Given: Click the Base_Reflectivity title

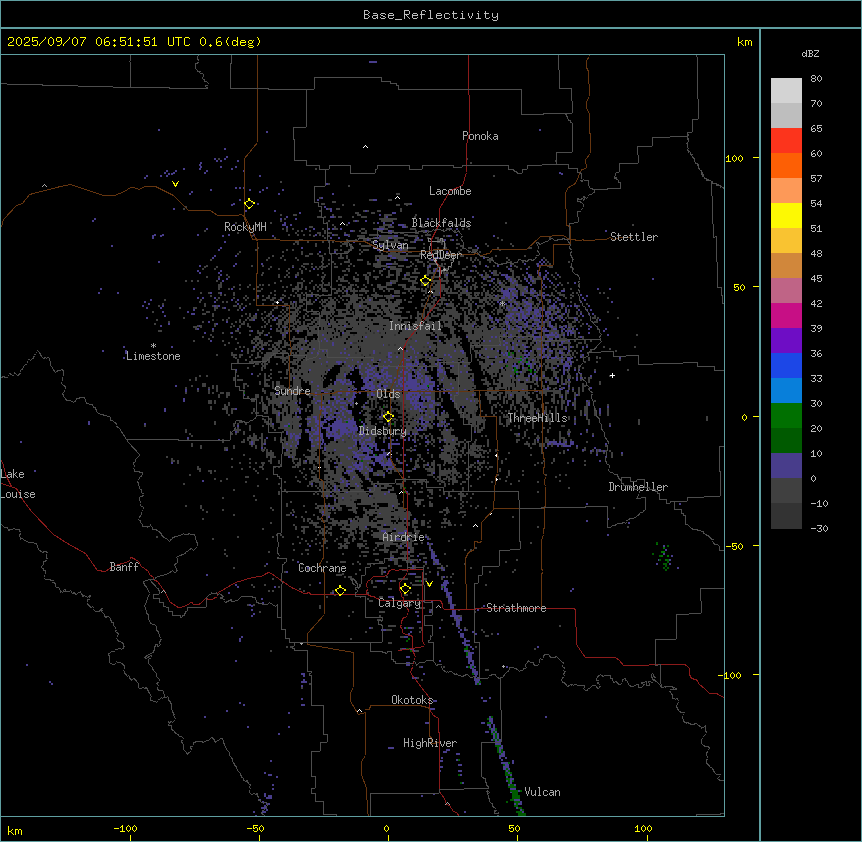Looking at the screenshot, I should click(431, 15).
